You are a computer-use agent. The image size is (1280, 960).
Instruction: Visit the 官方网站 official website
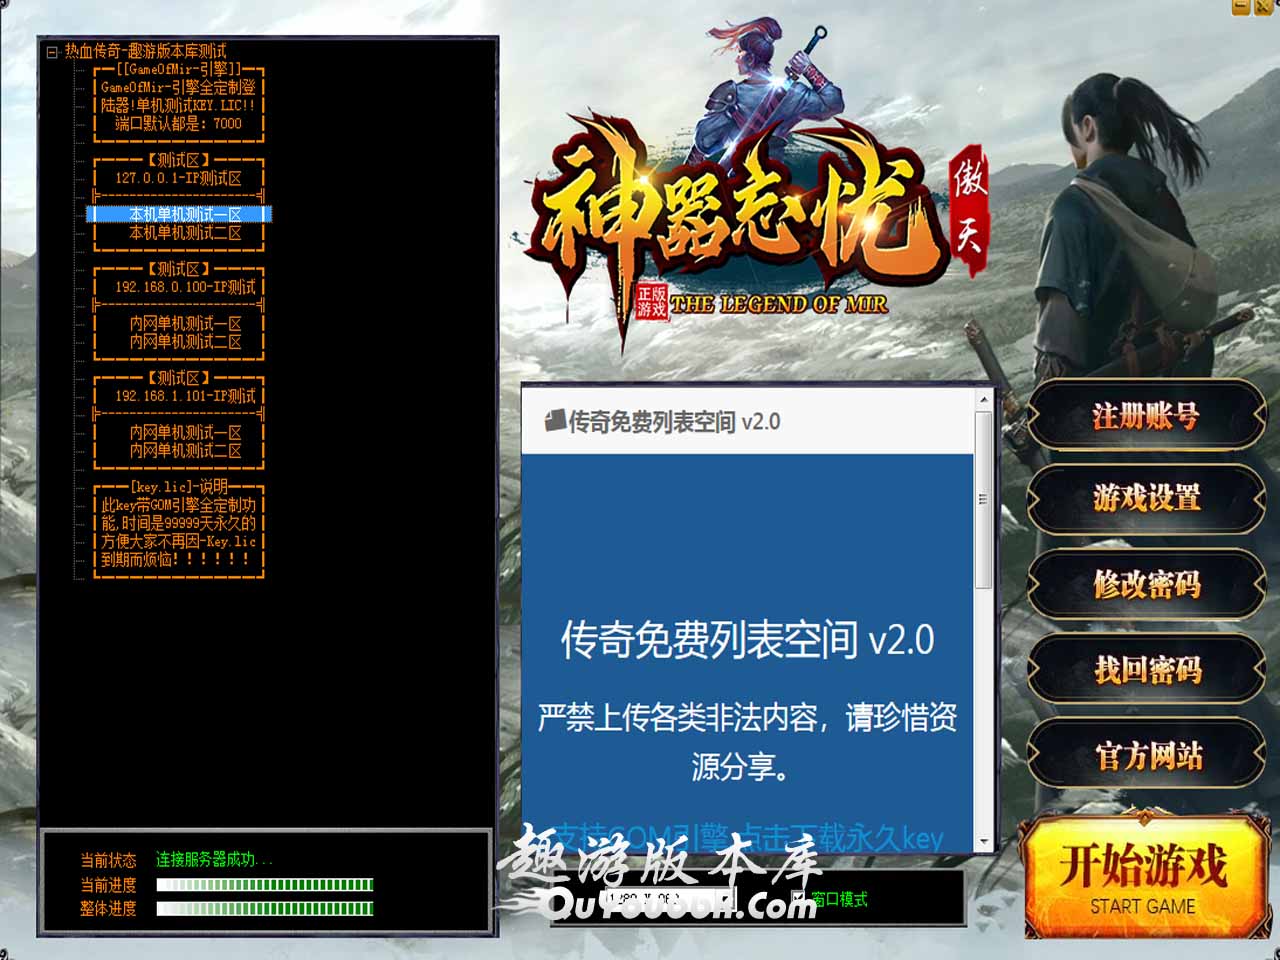point(1145,756)
